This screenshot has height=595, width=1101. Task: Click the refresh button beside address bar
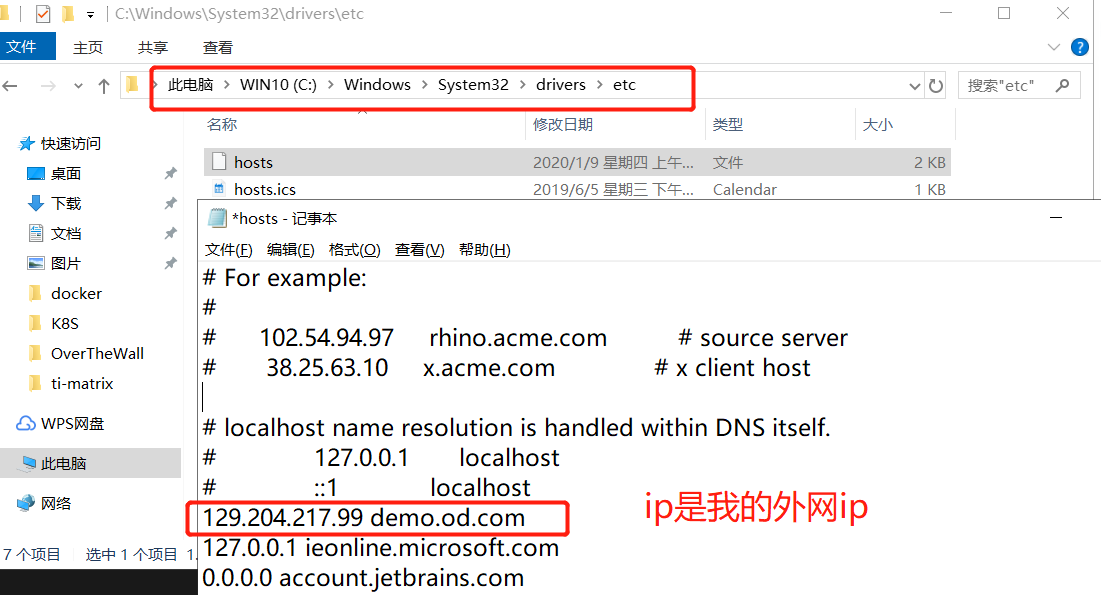coord(936,86)
